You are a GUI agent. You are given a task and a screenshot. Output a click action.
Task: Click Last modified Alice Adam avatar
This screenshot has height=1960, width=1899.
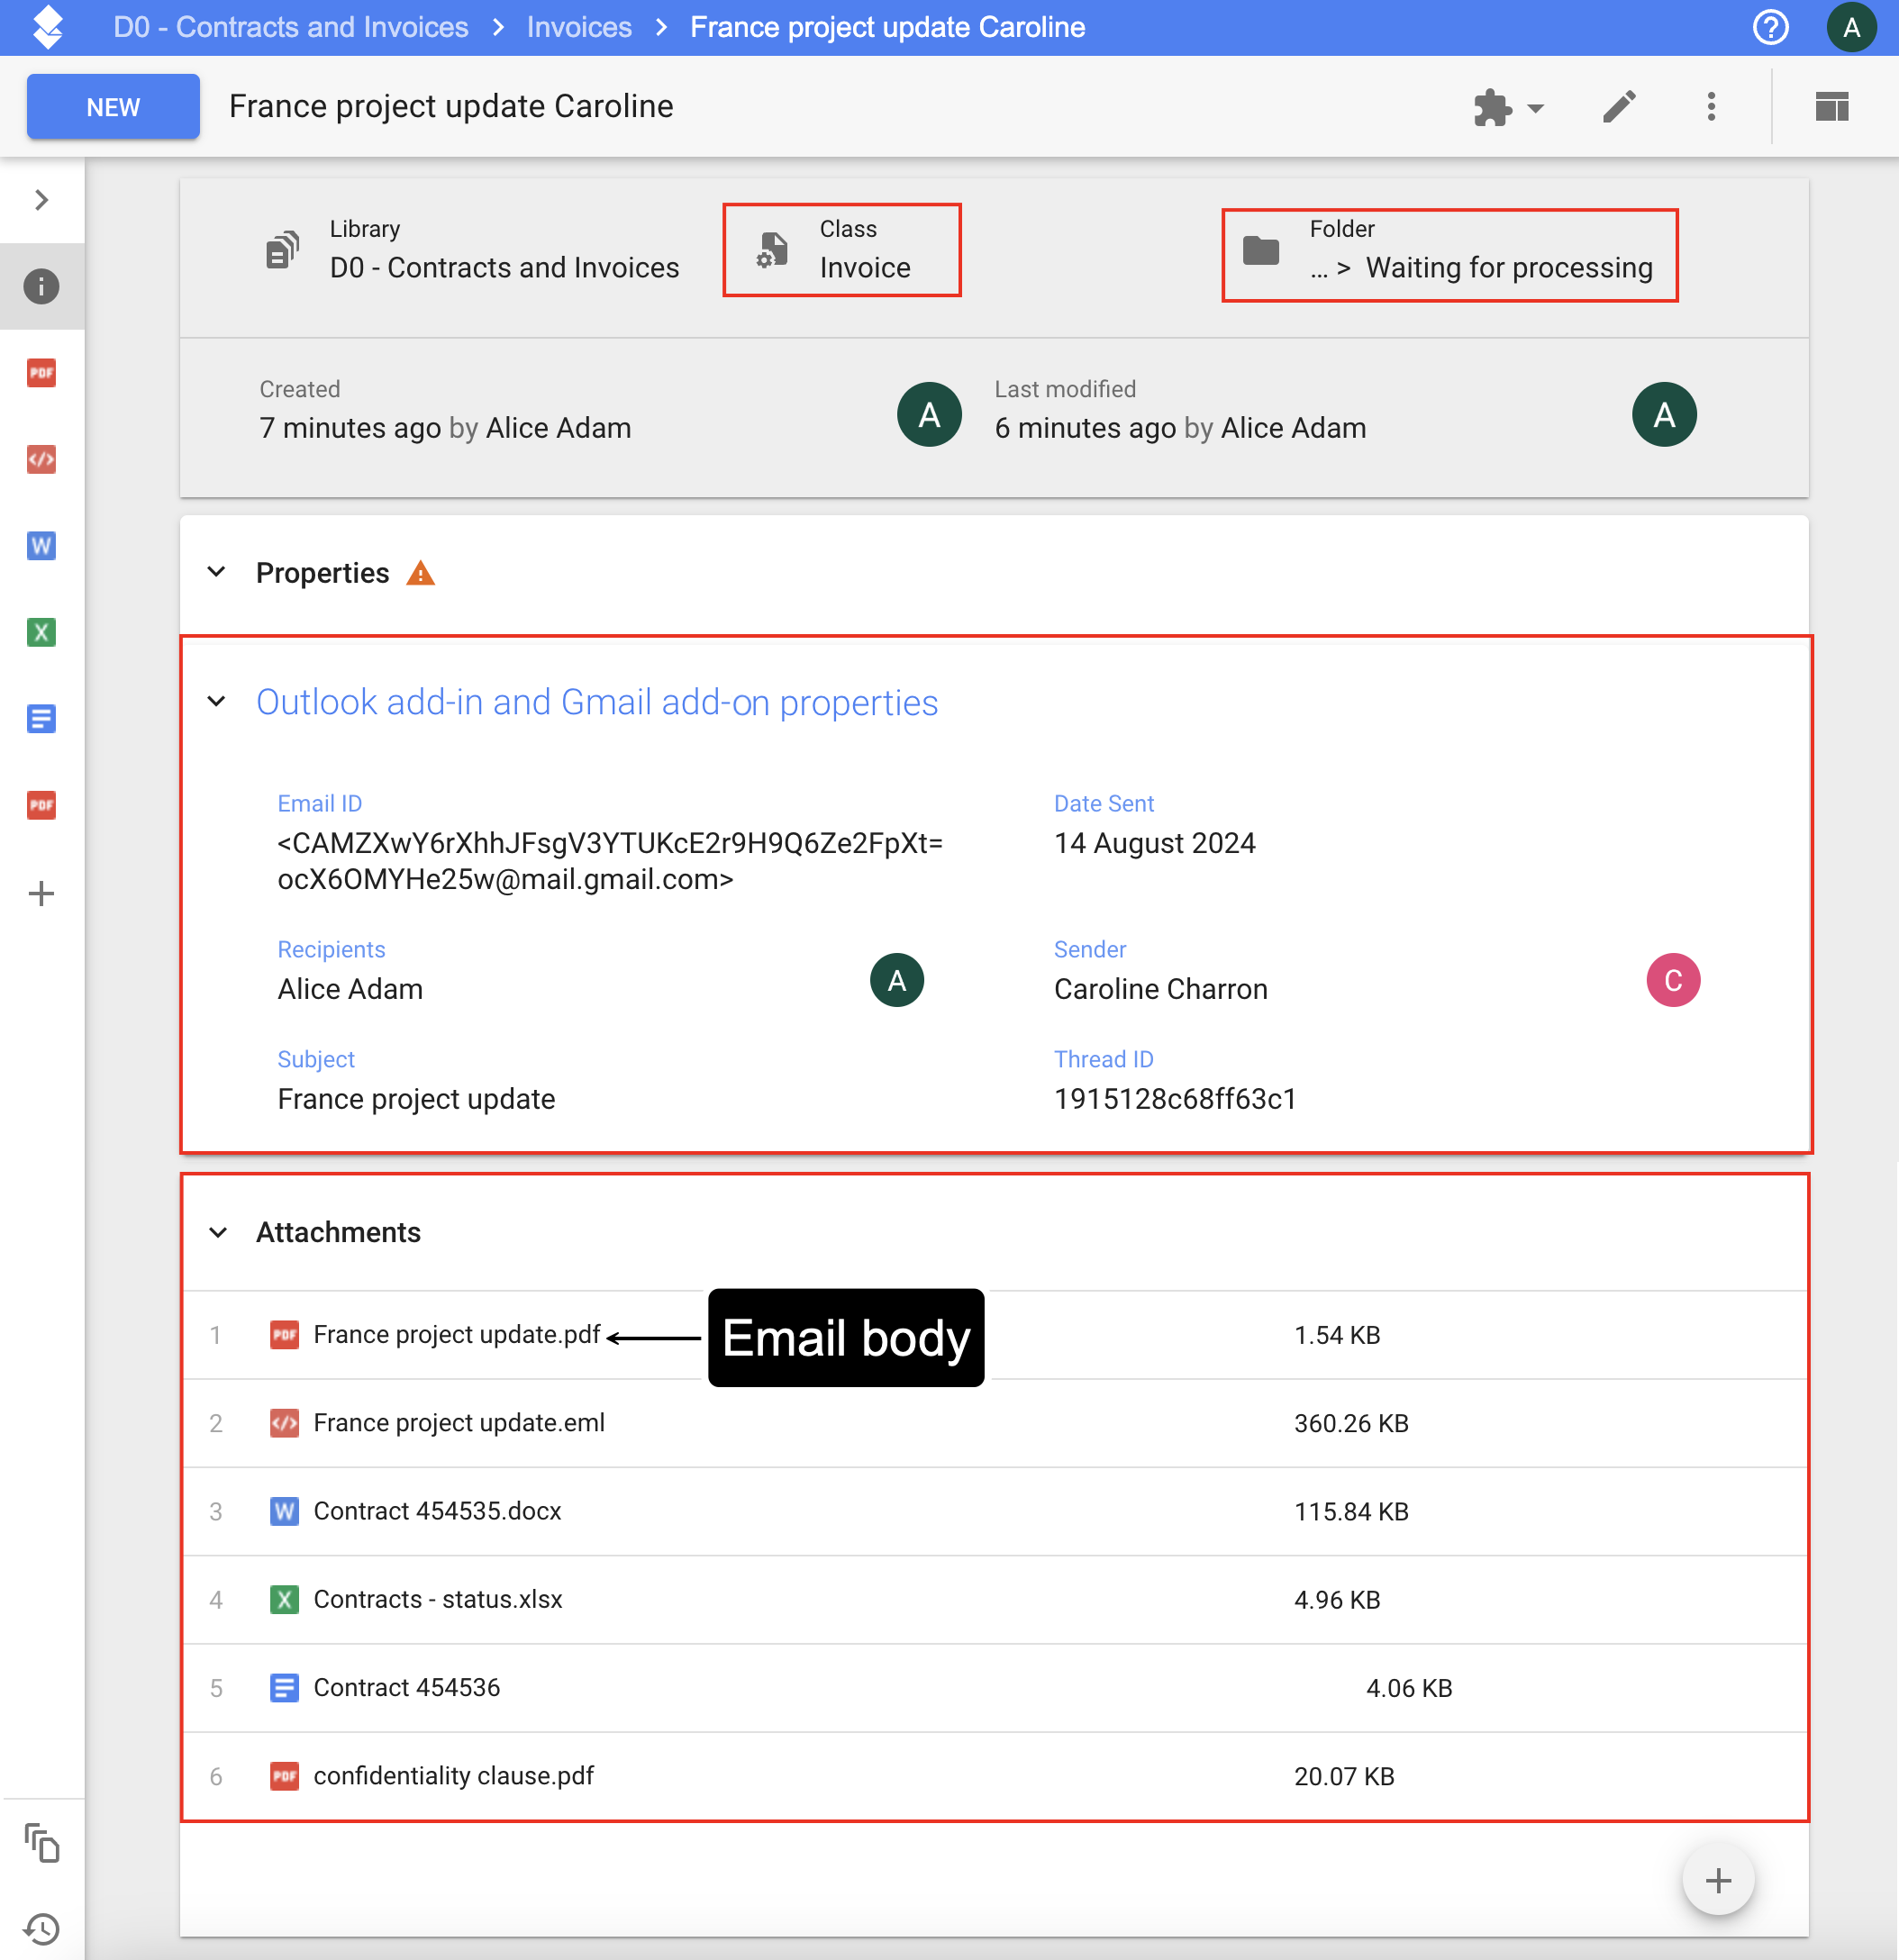coord(1664,414)
